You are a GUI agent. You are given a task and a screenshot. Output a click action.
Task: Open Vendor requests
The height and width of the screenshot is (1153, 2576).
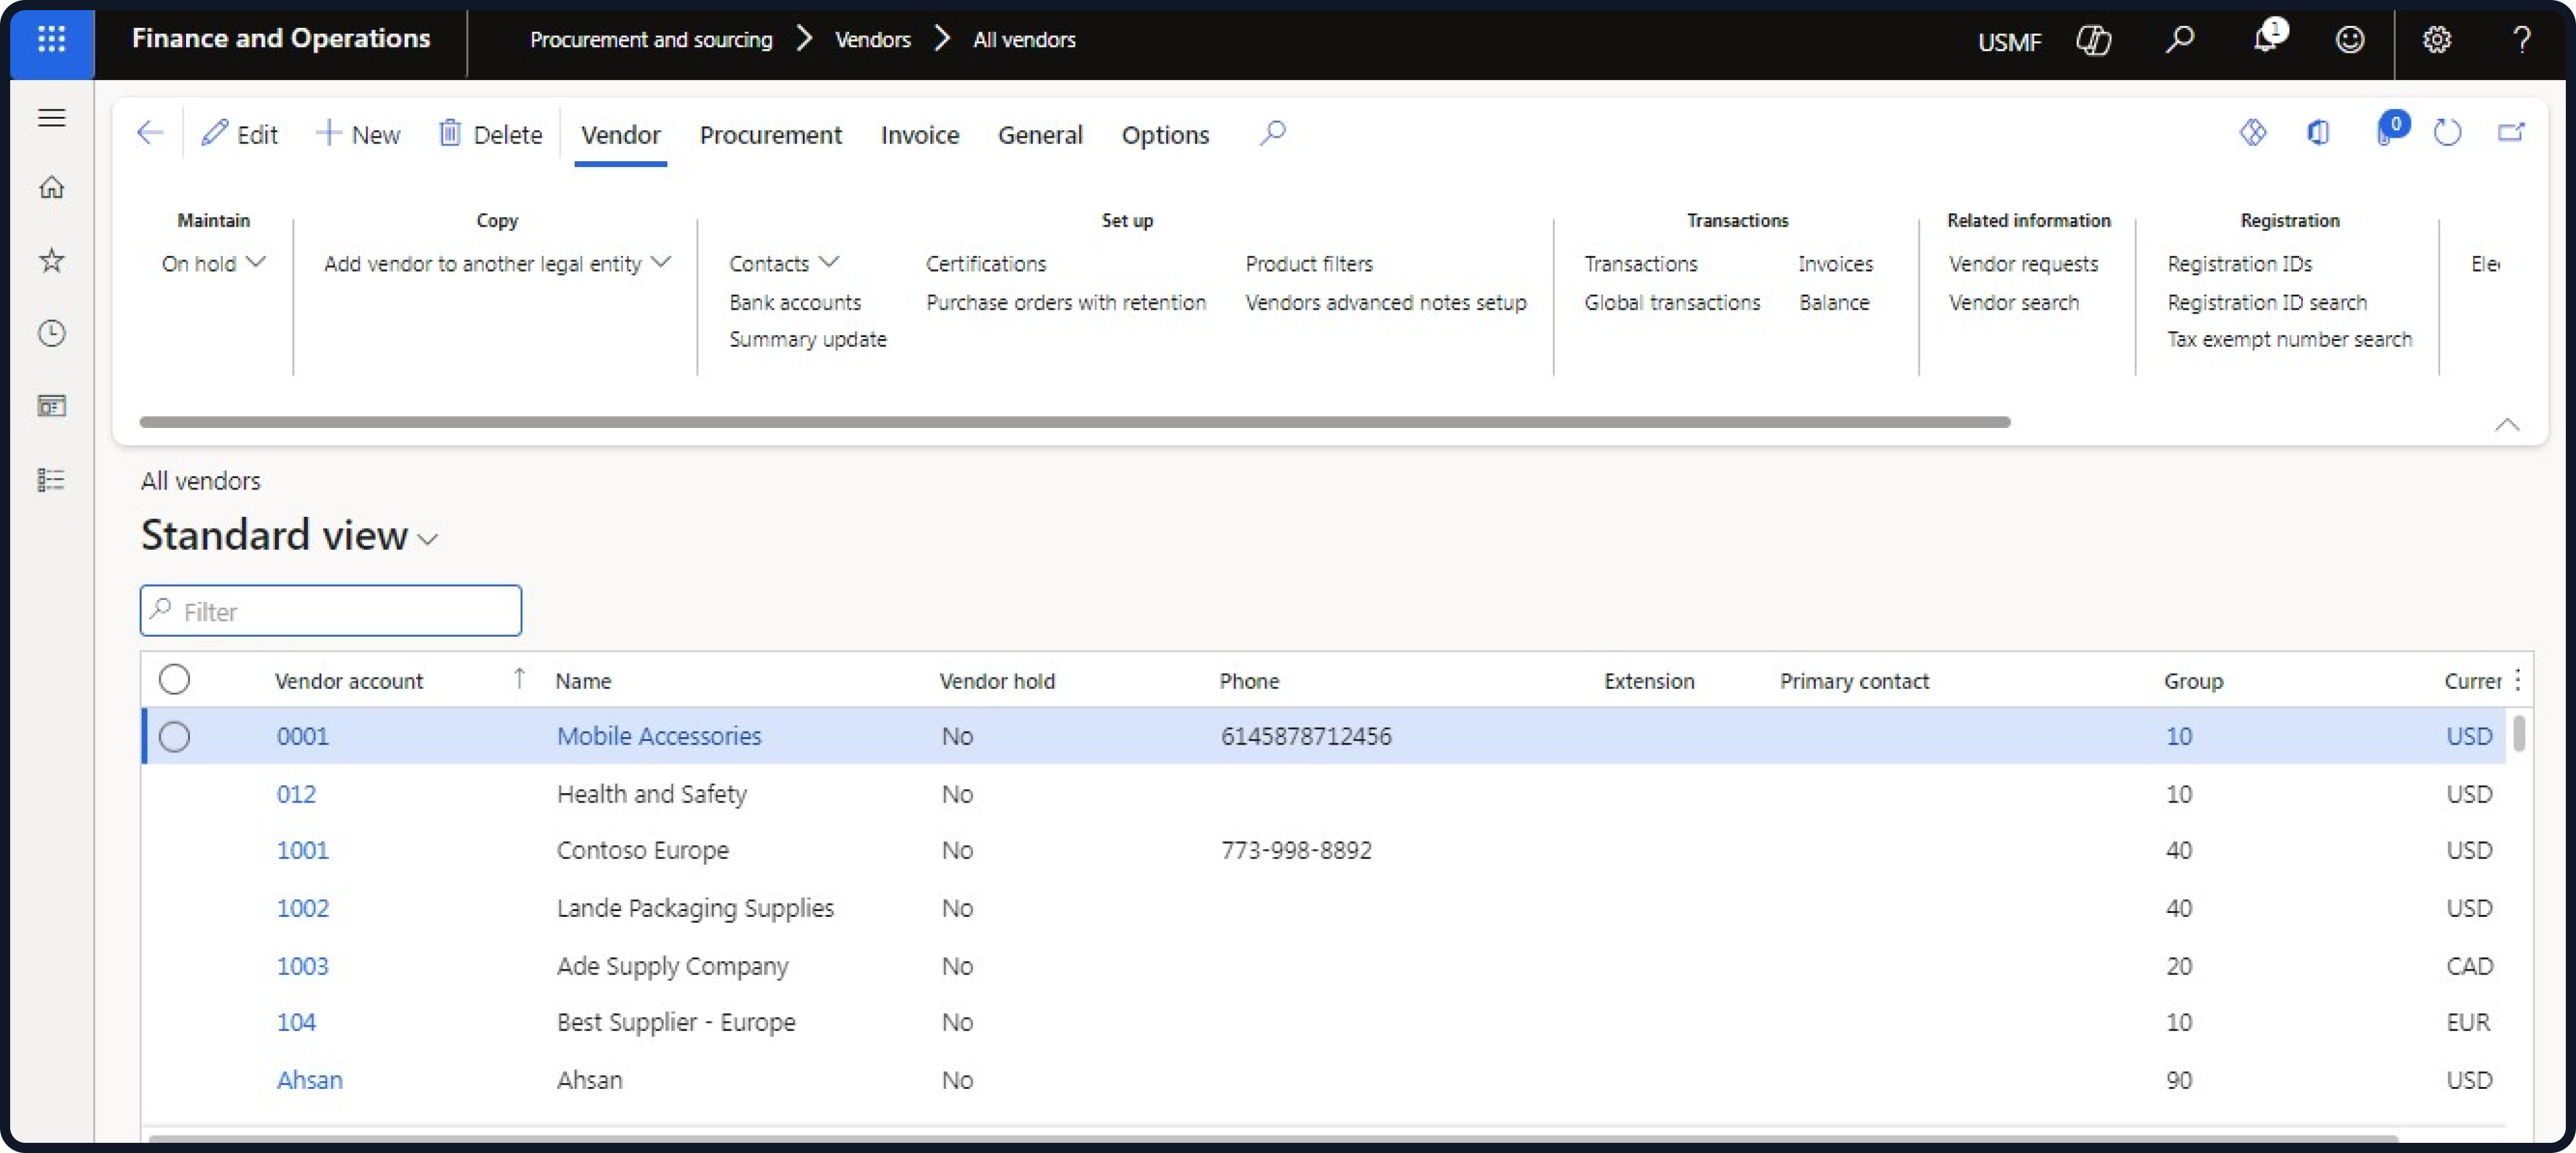click(2023, 263)
